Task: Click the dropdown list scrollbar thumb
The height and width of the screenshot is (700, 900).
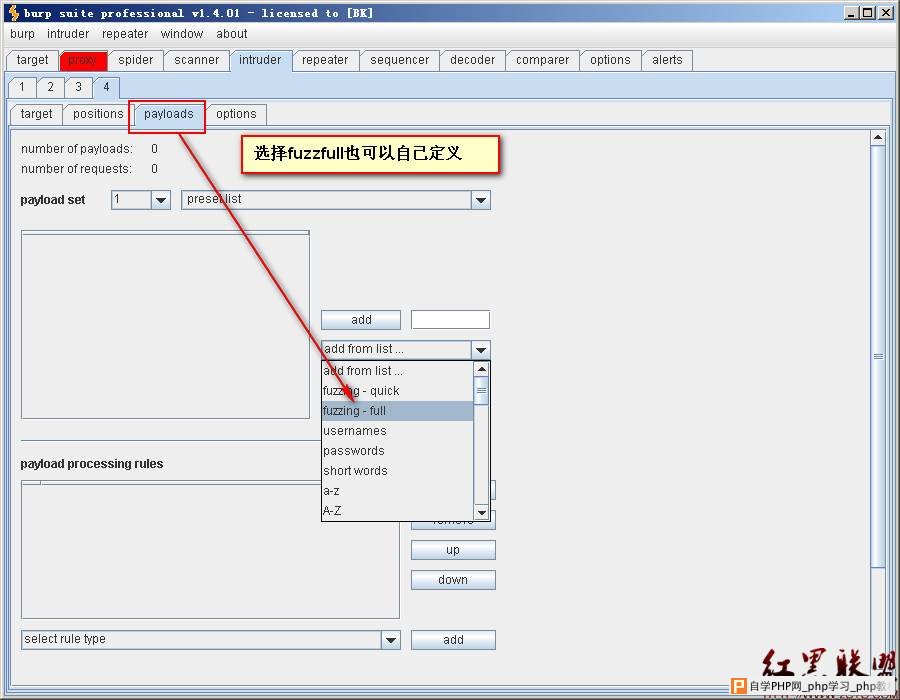Action: tap(482, 391)
